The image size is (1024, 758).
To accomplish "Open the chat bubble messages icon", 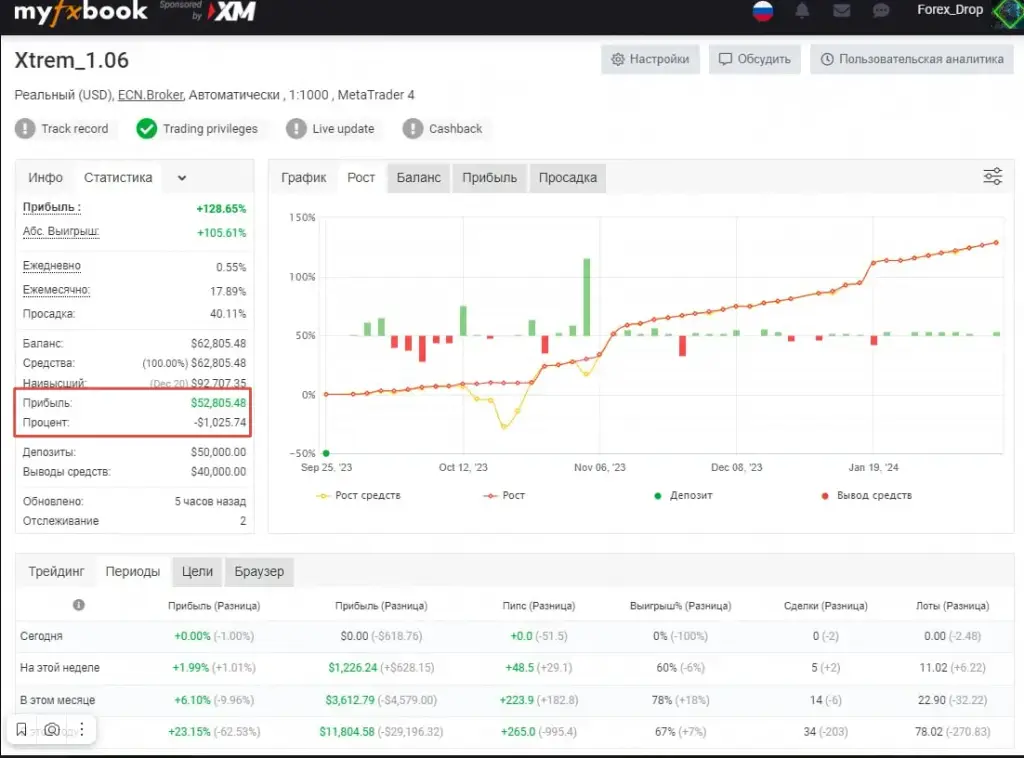I will [x=881, y=10].
